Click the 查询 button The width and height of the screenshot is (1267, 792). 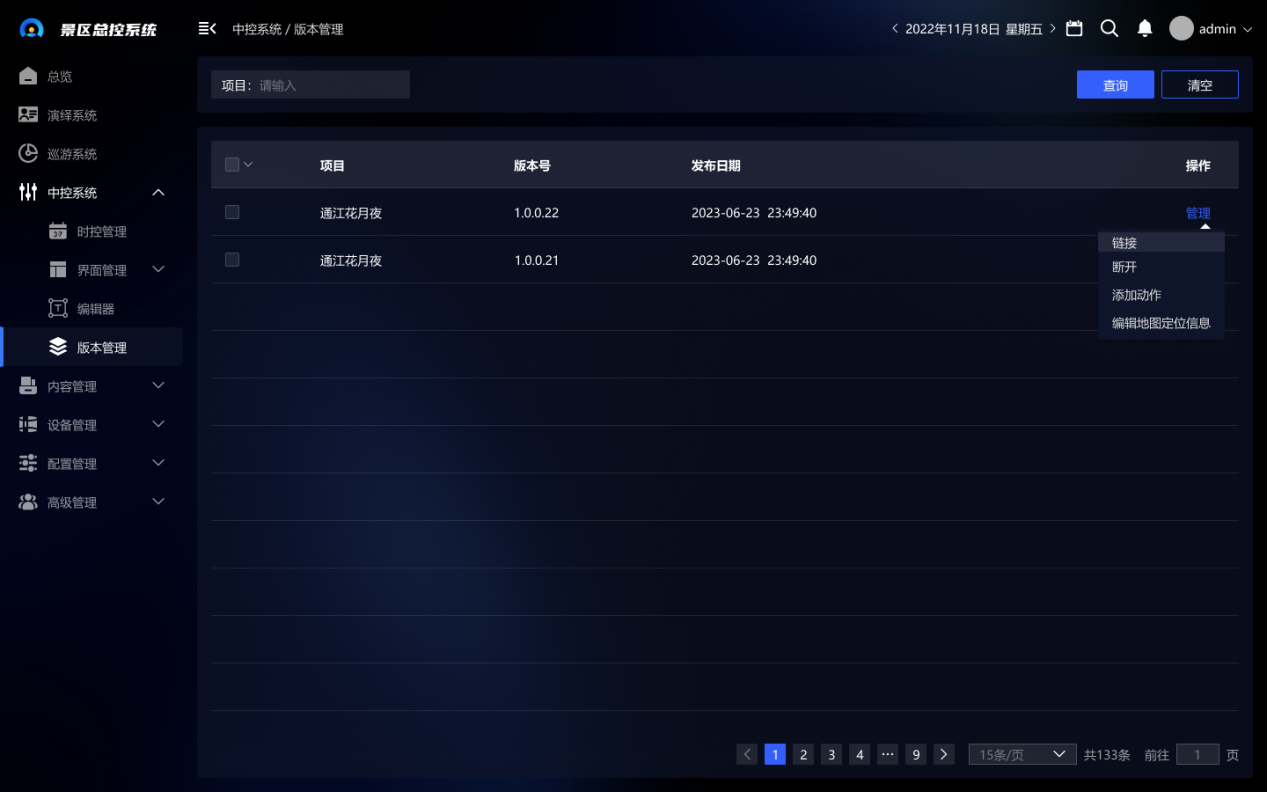pyautogui.click(x=1115, y=85)
